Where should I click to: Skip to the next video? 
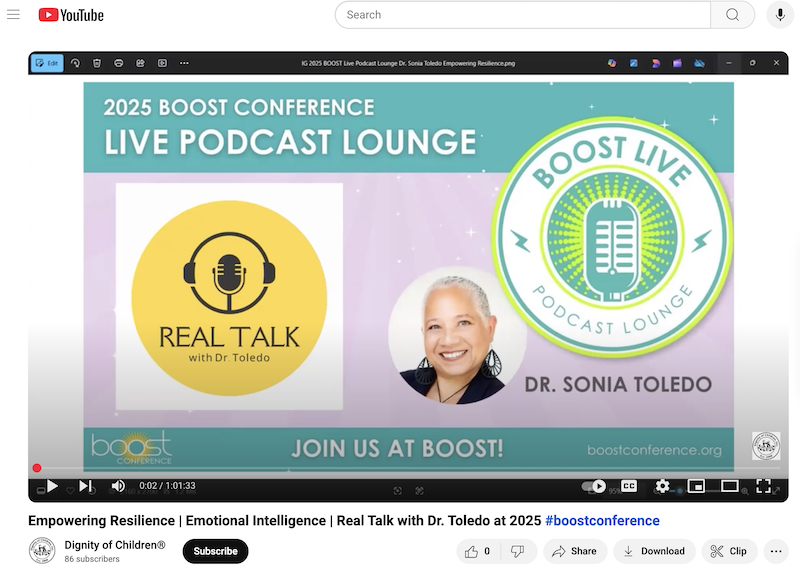[x=86, y=486]
